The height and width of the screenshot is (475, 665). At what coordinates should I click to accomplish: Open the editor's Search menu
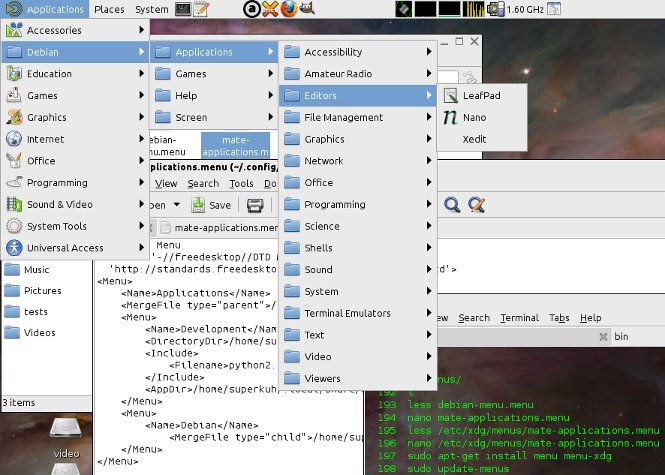tap(203, 184)
